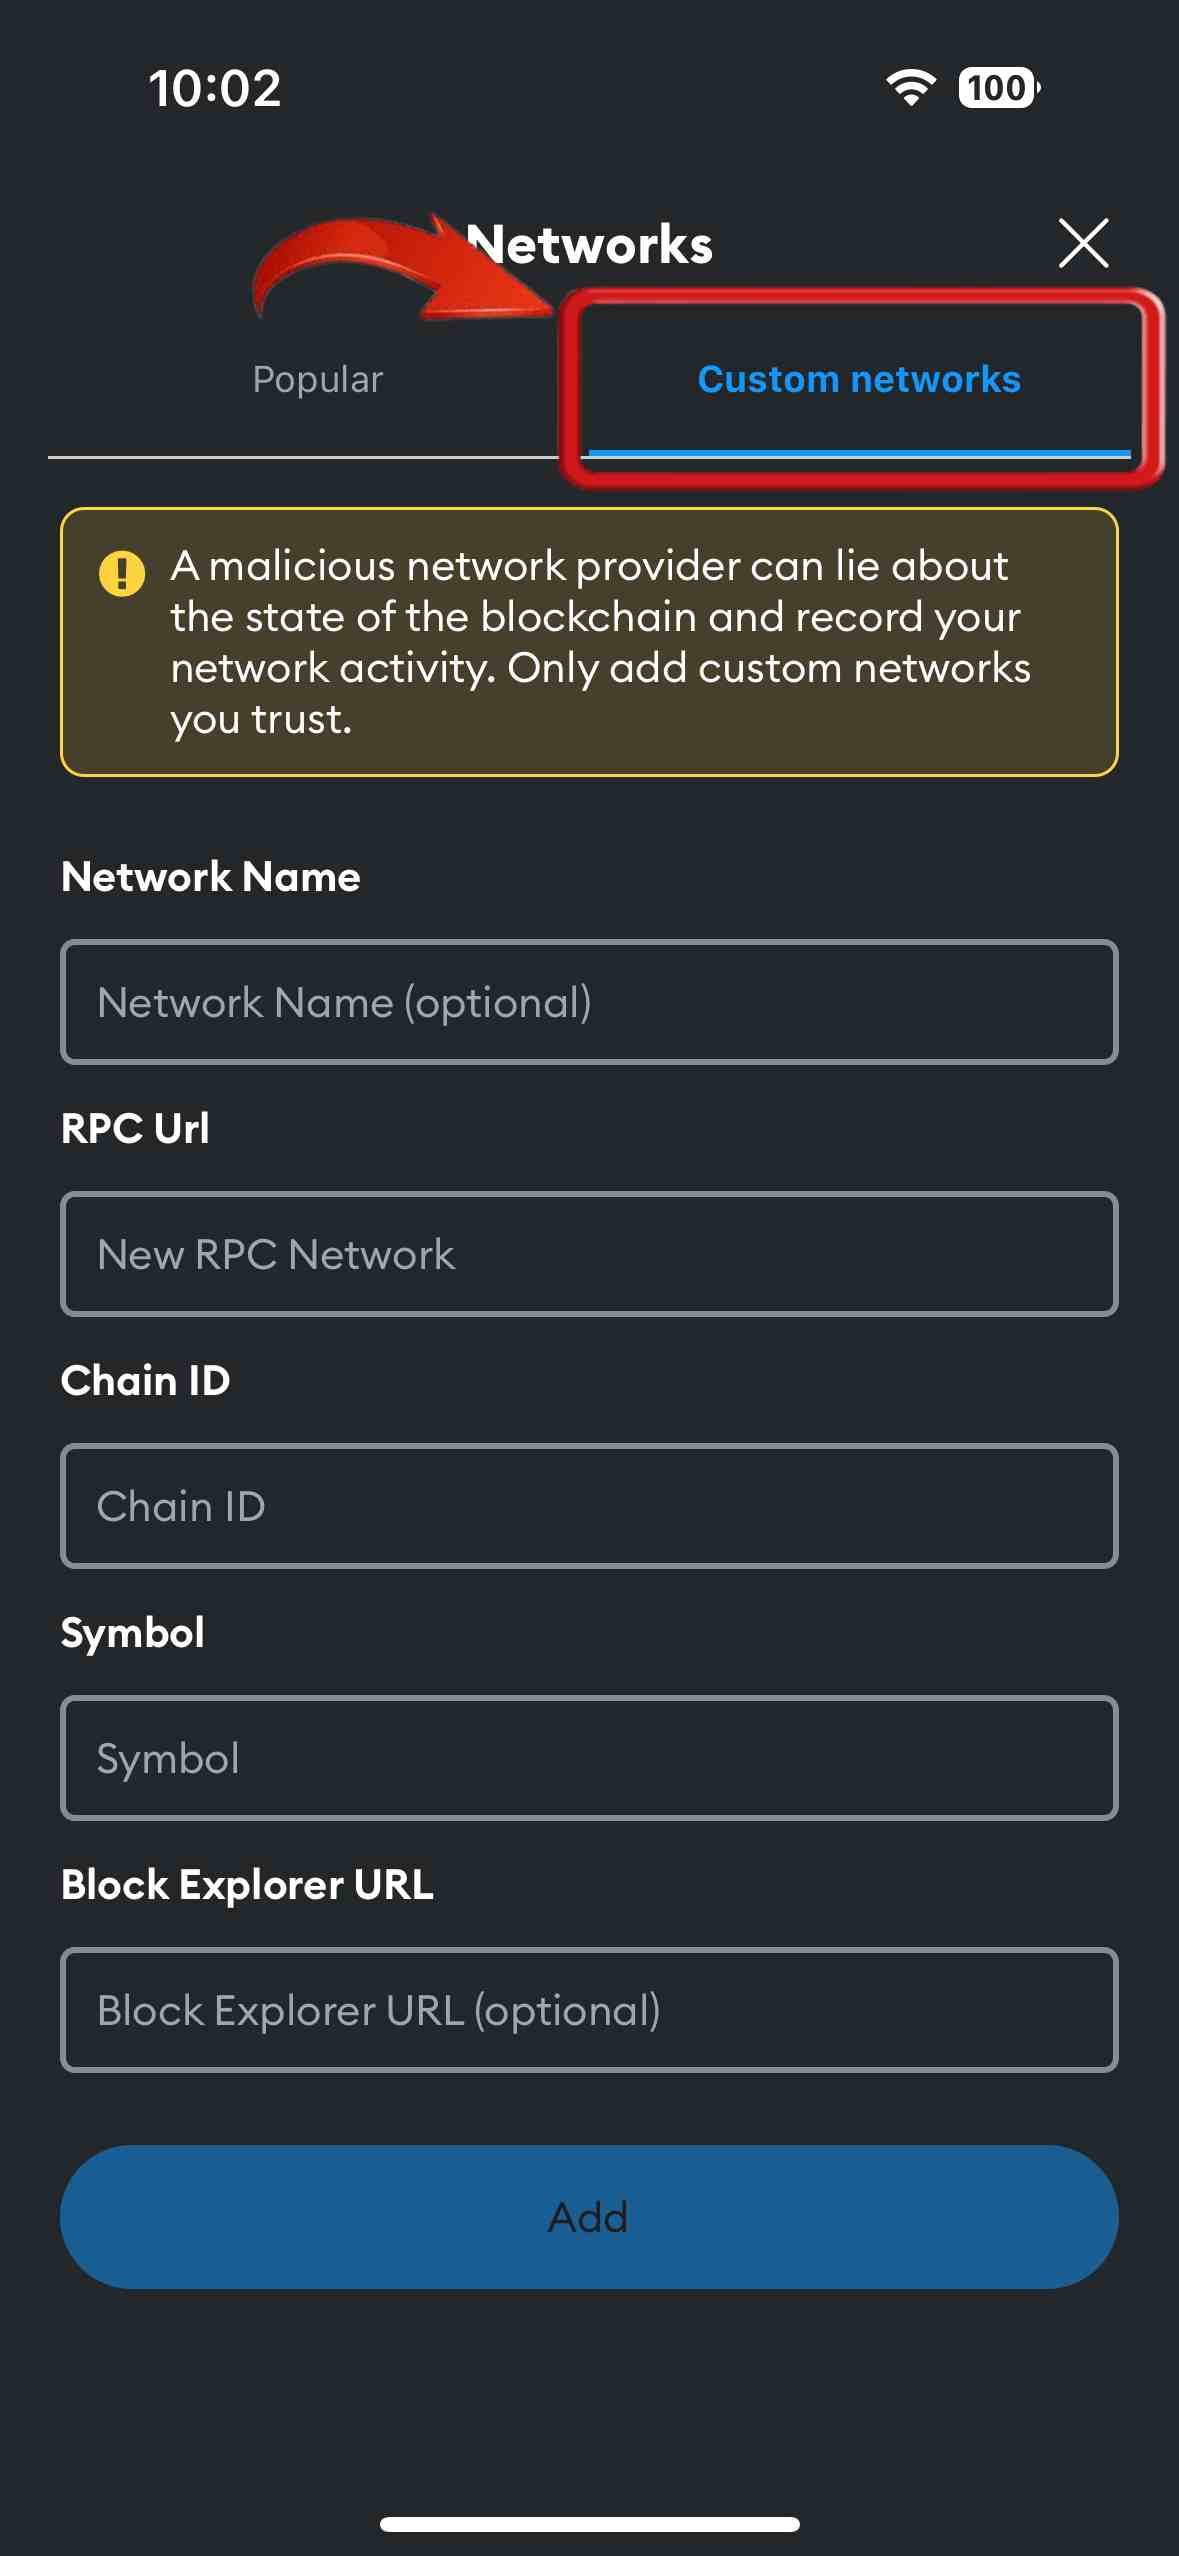
Task: Select the Custom networks tab
Action: (859, 380)
